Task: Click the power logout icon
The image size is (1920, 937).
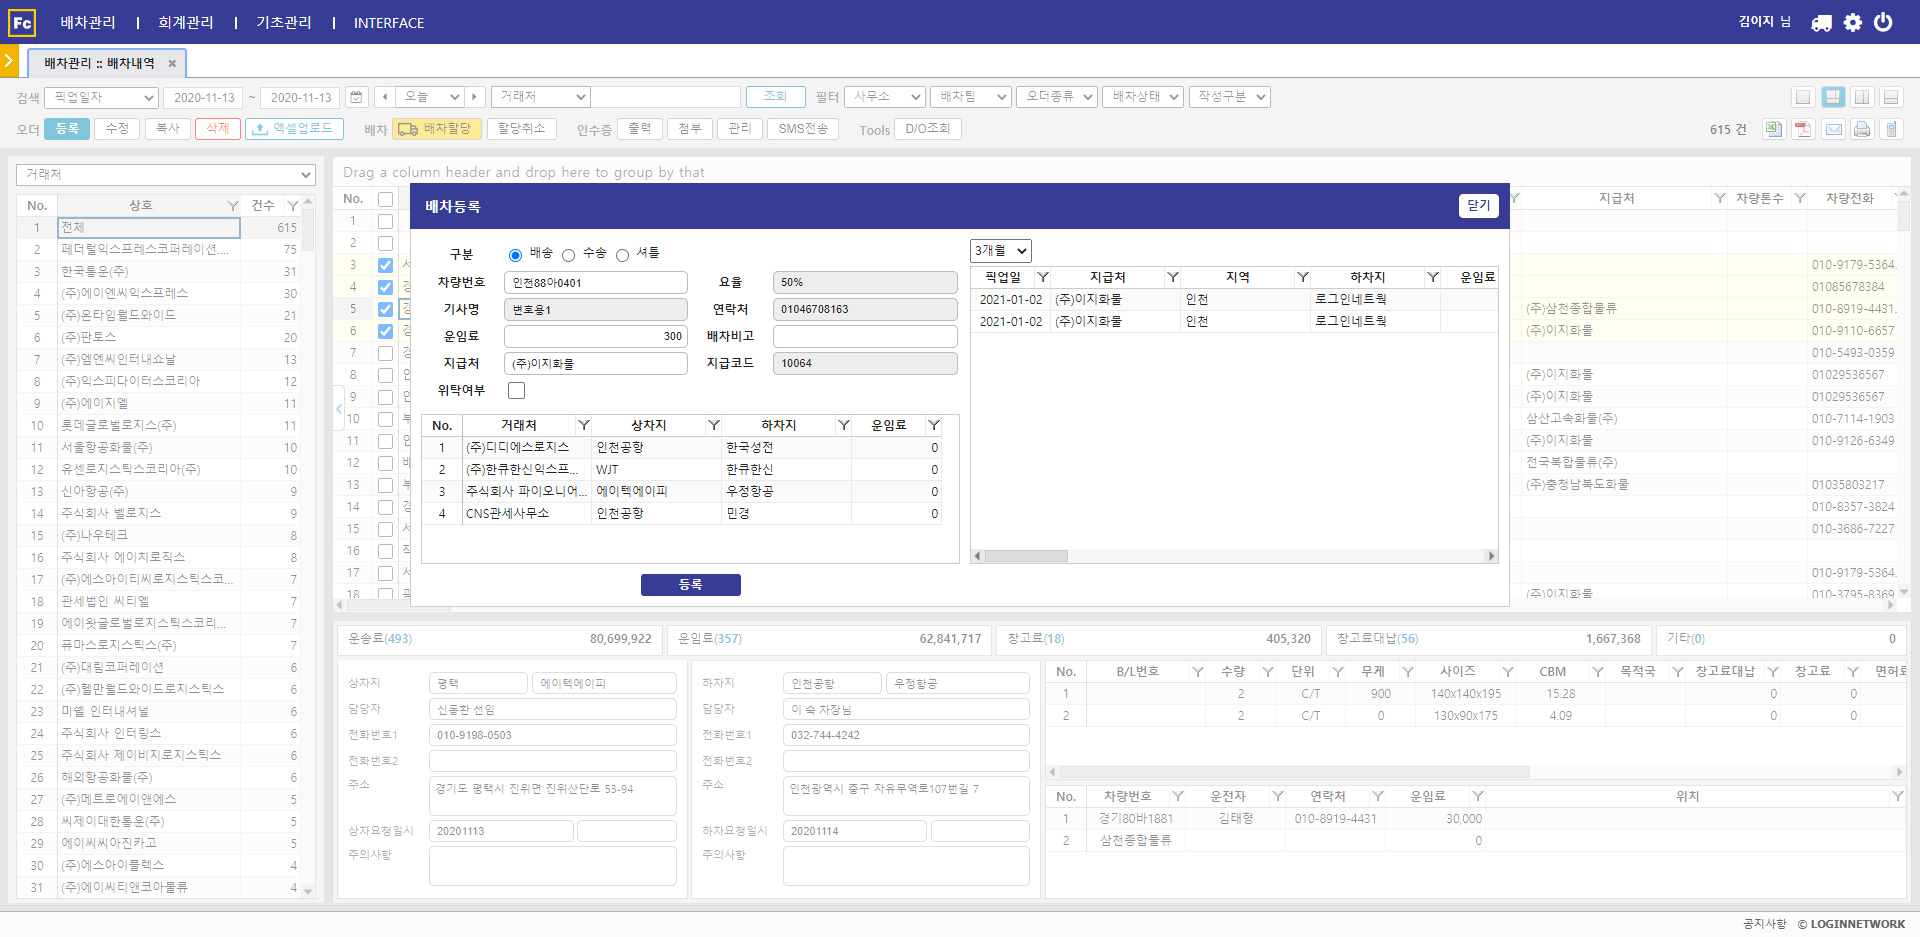Action: coord(1883,22)
